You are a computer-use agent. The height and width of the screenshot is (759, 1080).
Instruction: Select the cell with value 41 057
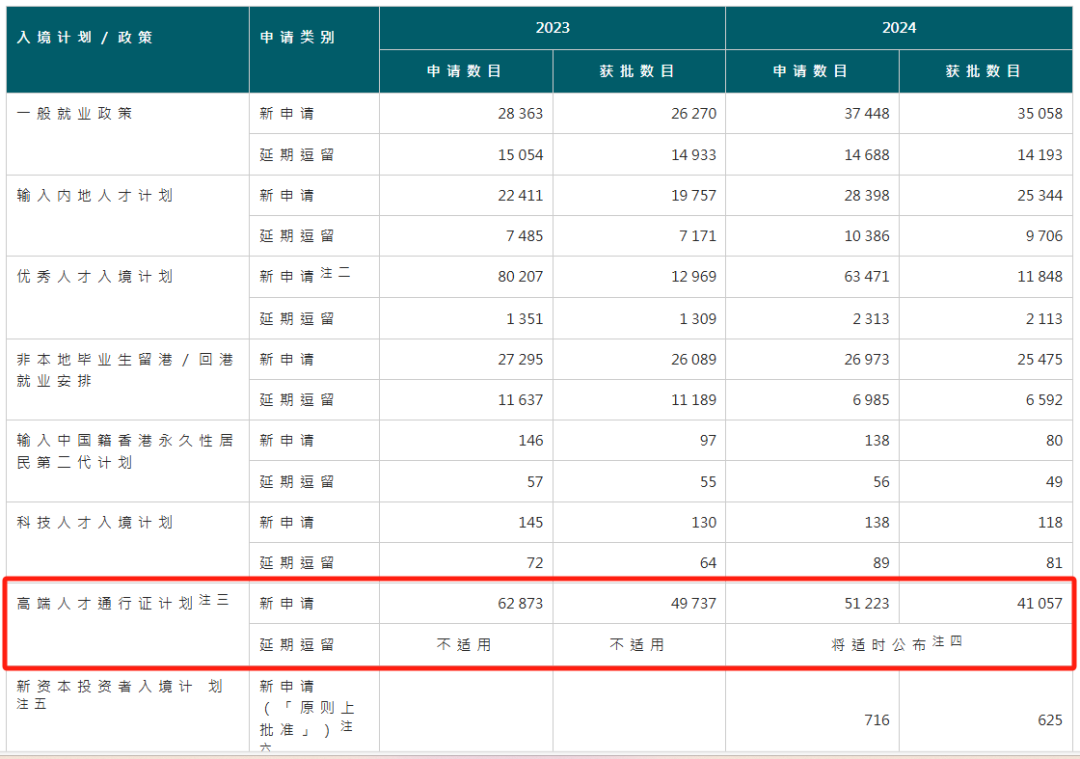tap(1040, 604)
